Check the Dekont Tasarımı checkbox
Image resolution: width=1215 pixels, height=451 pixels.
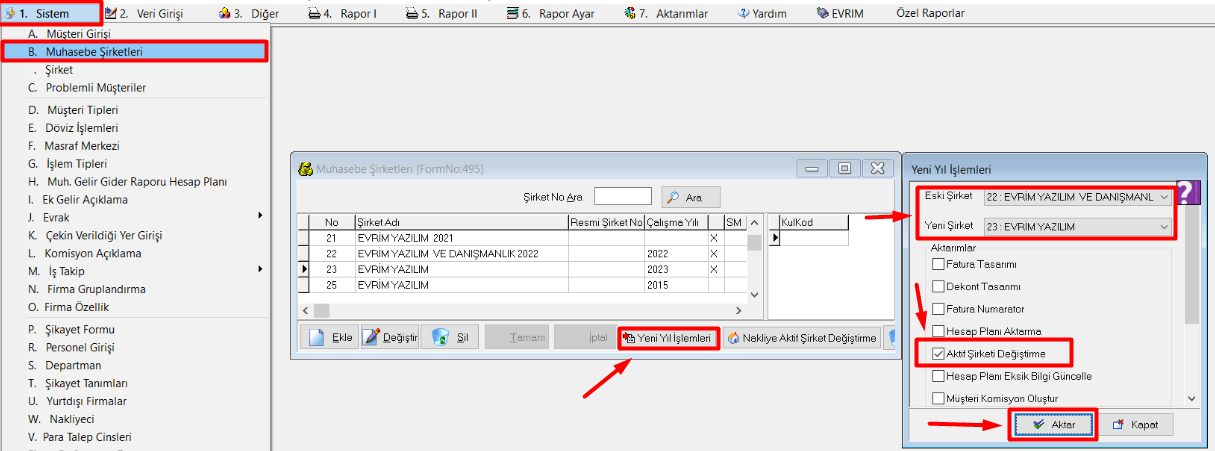pyautogui.click(x=938, y=286)
